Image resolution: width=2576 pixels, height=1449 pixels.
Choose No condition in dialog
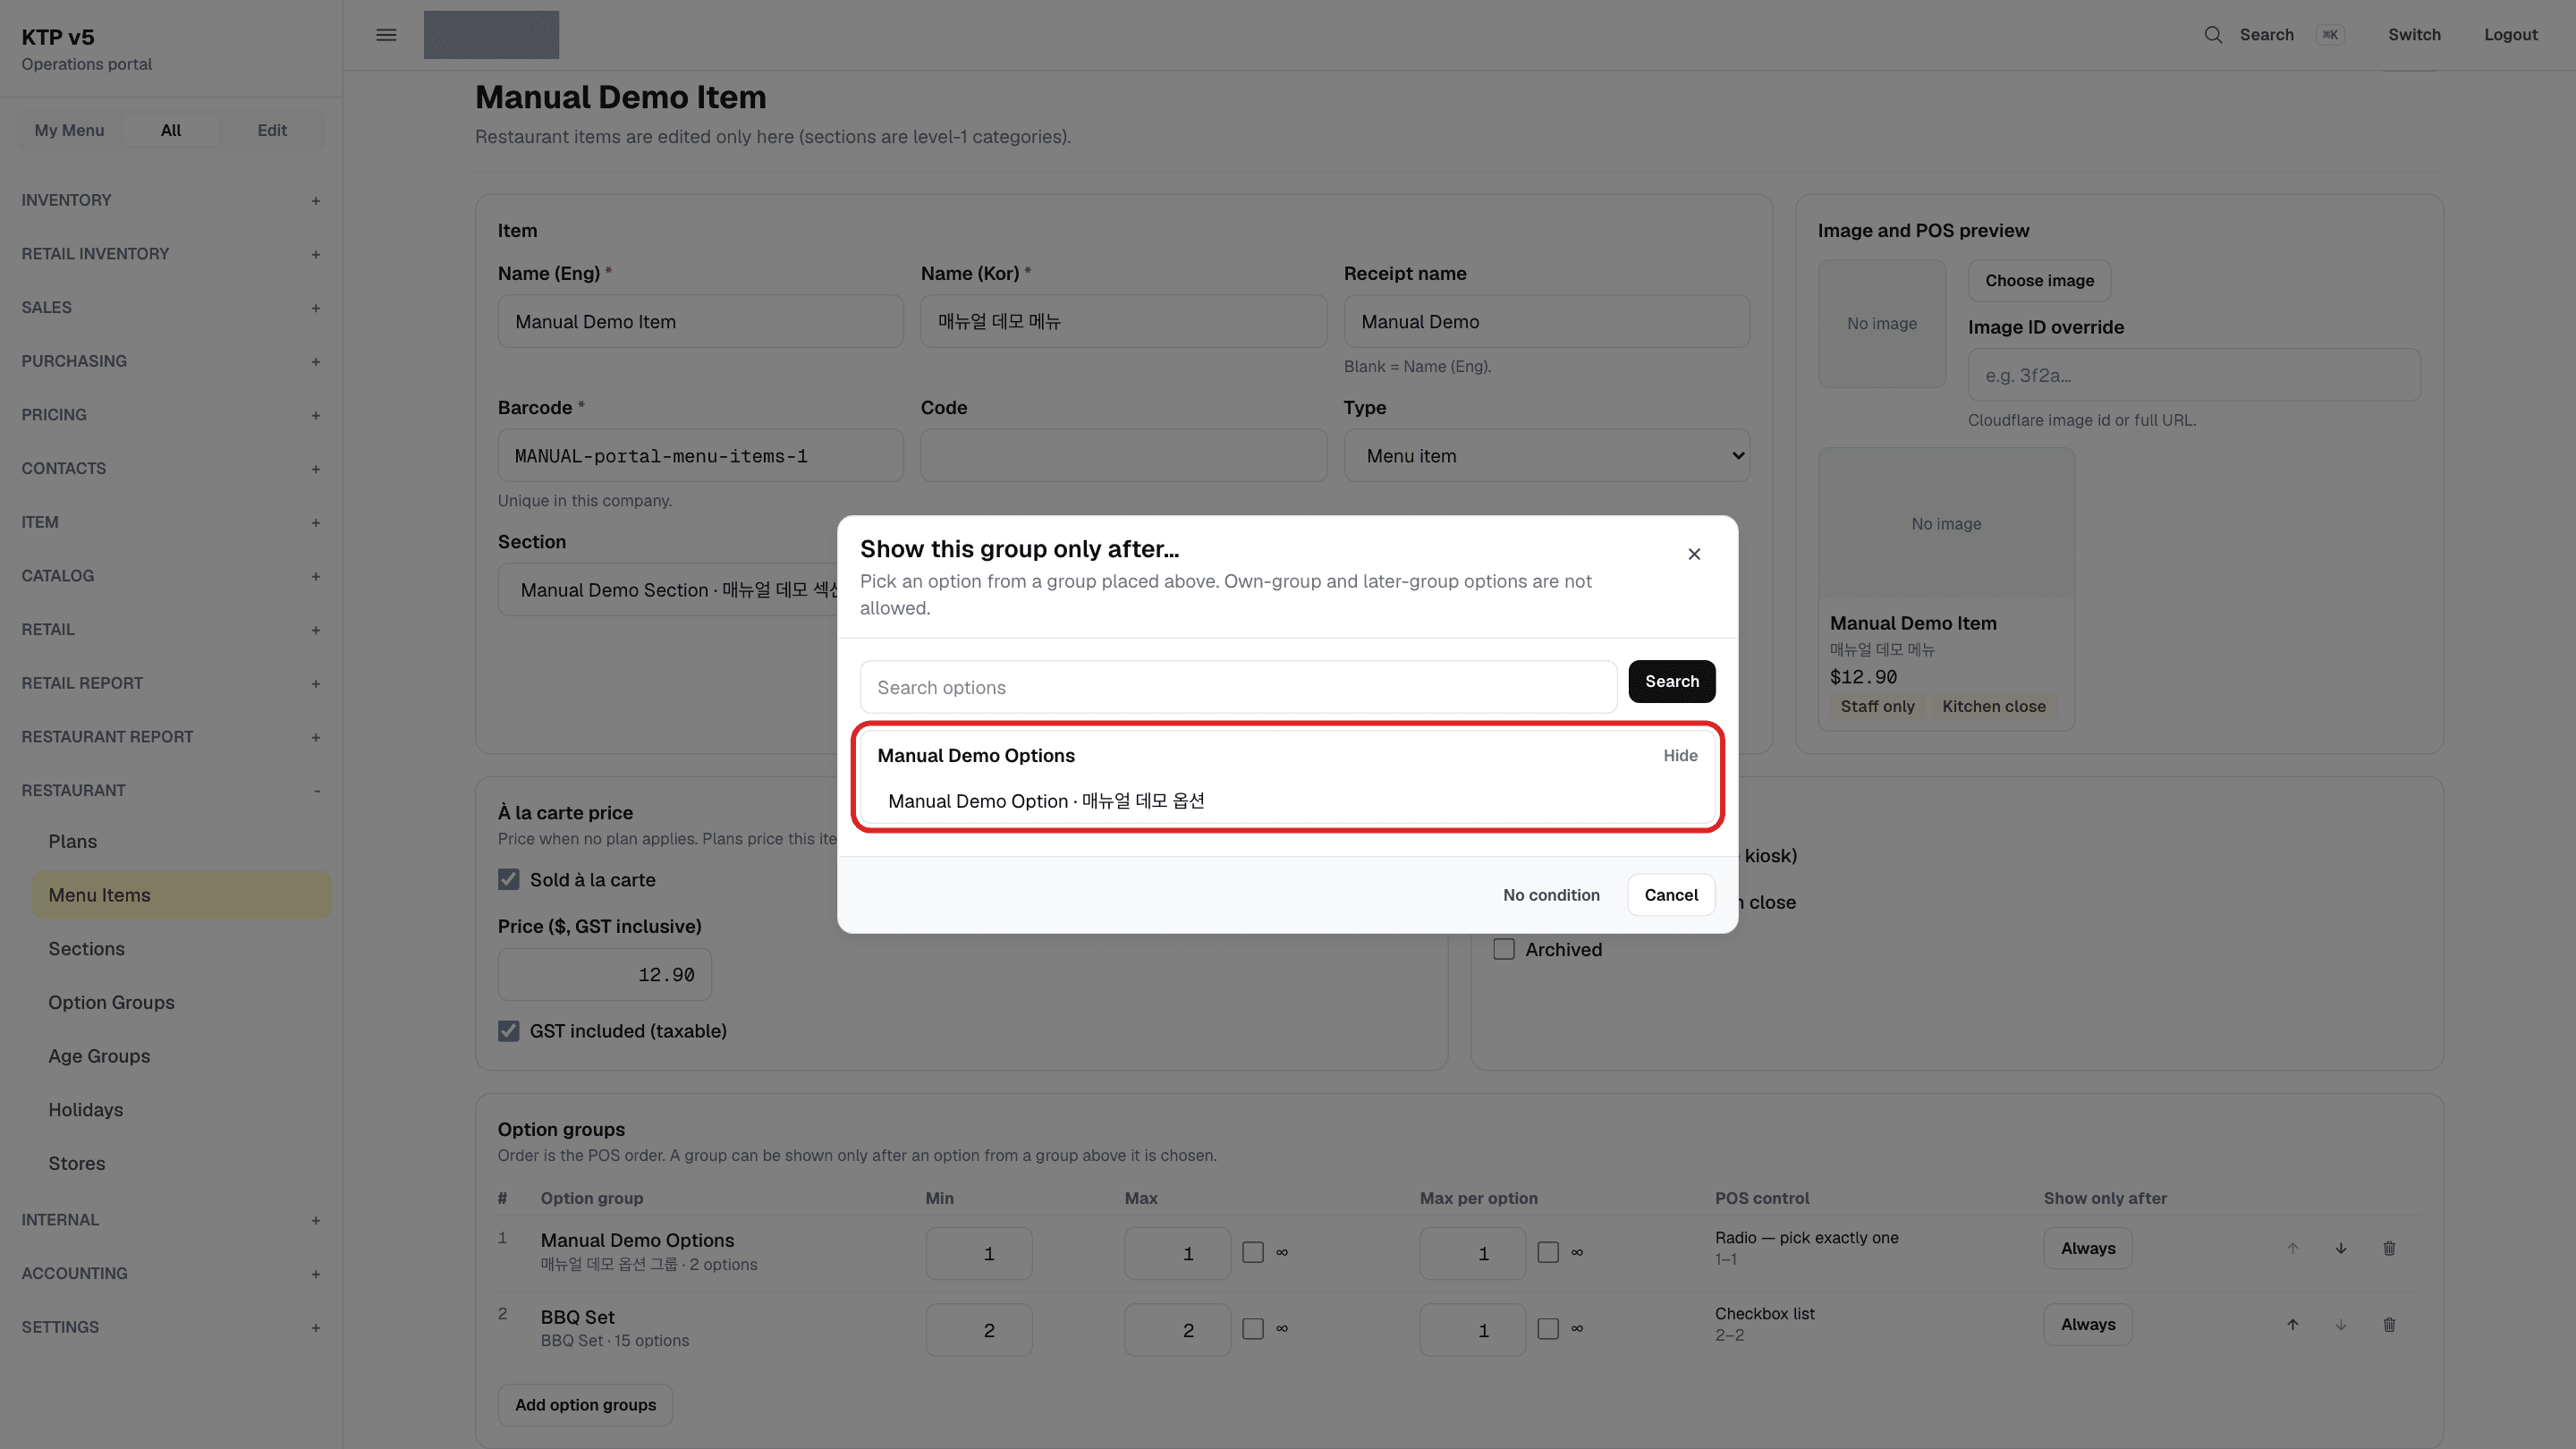1551,895
